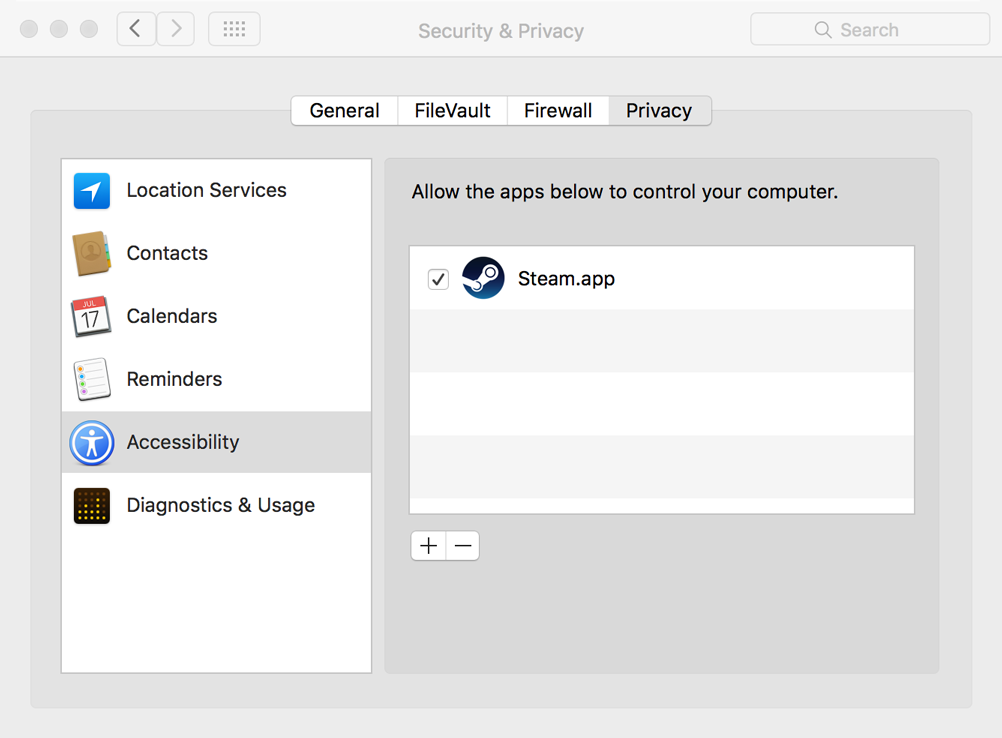Open the FileVault tab

[452, 111]
